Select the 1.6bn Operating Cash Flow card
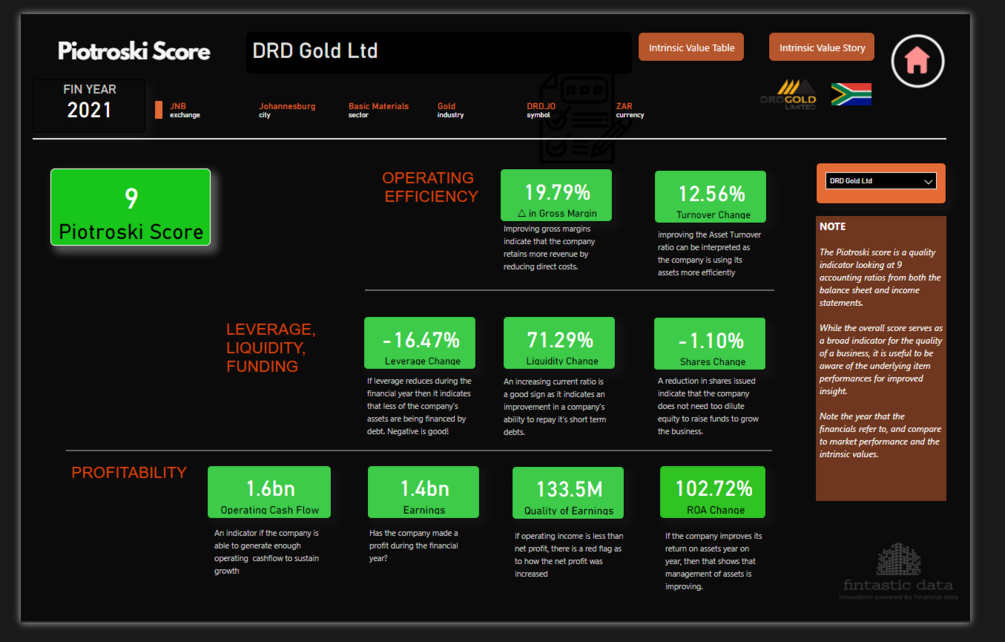This screenshot has height=642, width=1005. pos(269,492)
